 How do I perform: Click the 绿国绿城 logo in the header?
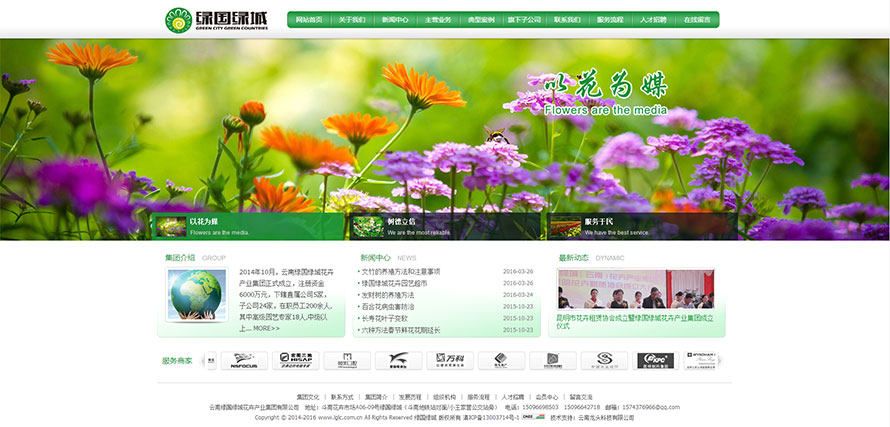coord(217,19)
